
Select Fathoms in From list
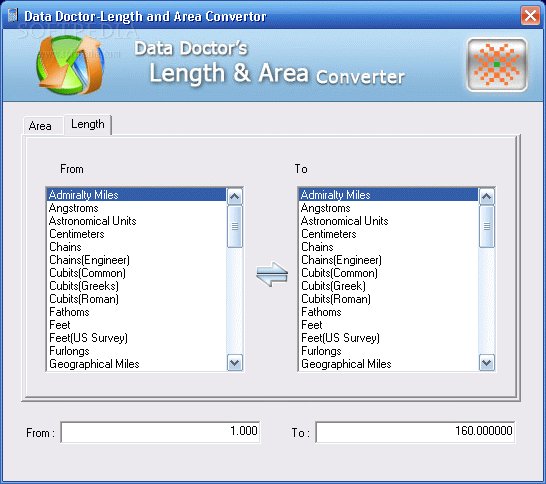tap(136, 312)
